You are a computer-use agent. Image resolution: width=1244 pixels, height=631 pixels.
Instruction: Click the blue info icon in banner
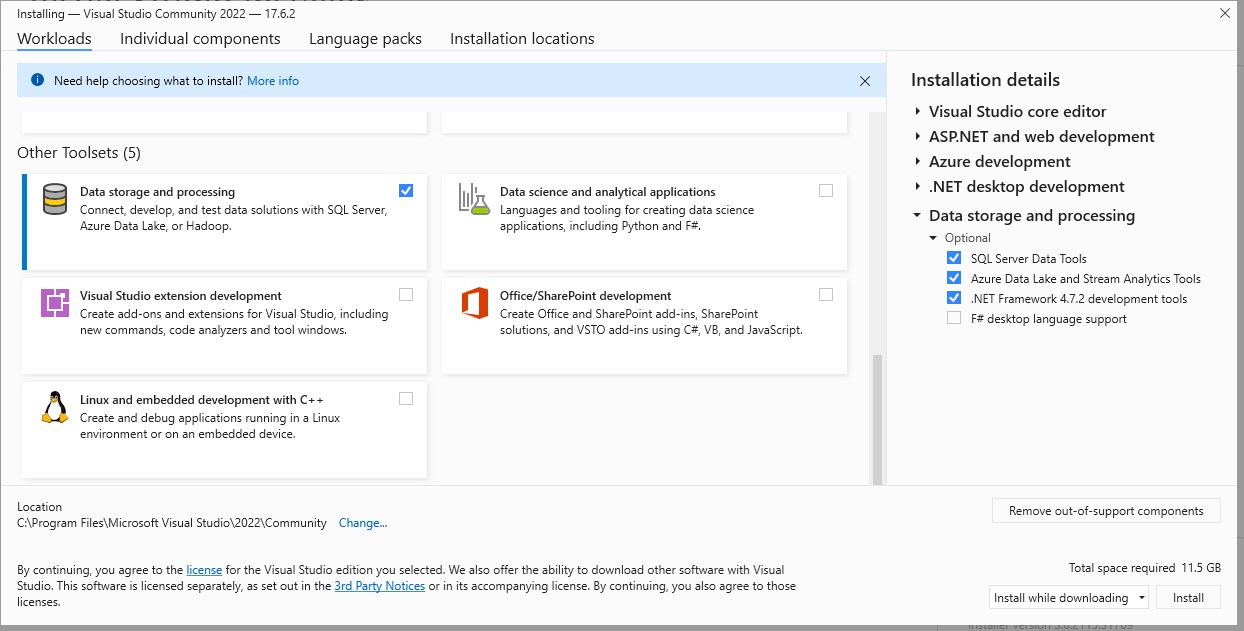click(x=37, y=80)
